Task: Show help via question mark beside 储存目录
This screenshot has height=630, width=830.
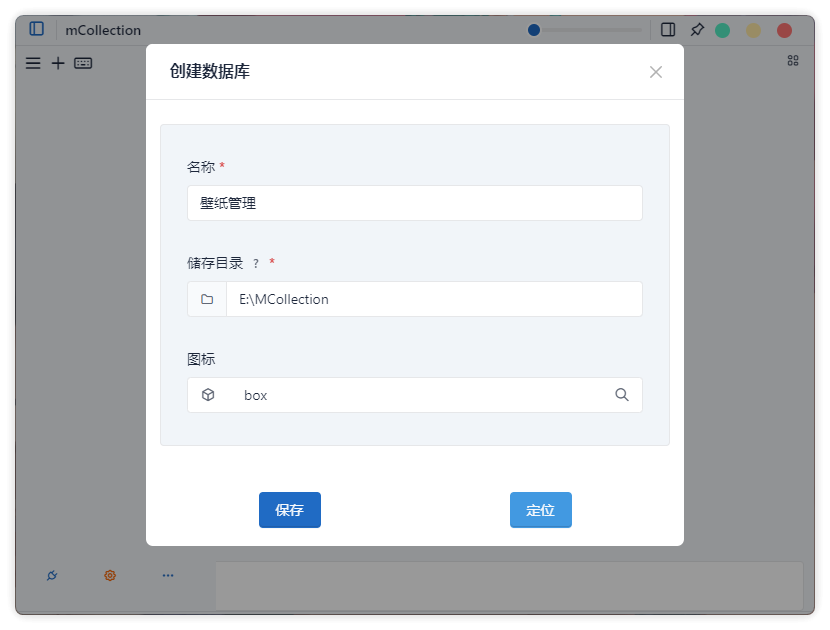Action: [256, 264]
